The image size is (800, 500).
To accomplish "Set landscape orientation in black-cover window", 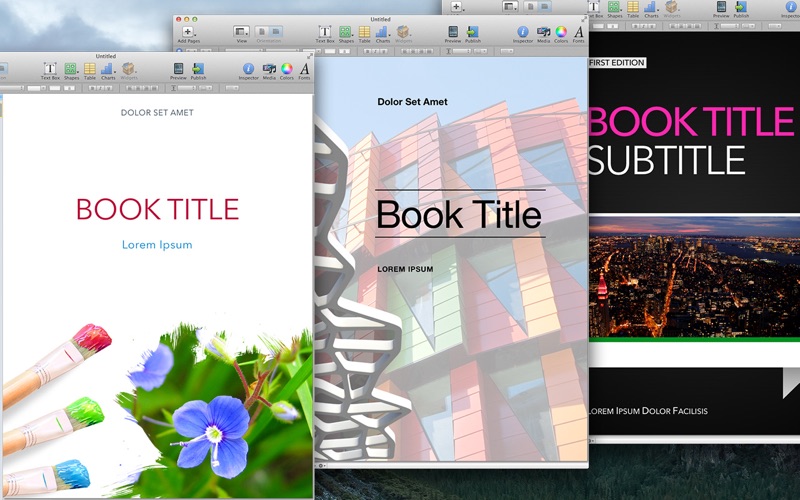I will click(544, 6).
